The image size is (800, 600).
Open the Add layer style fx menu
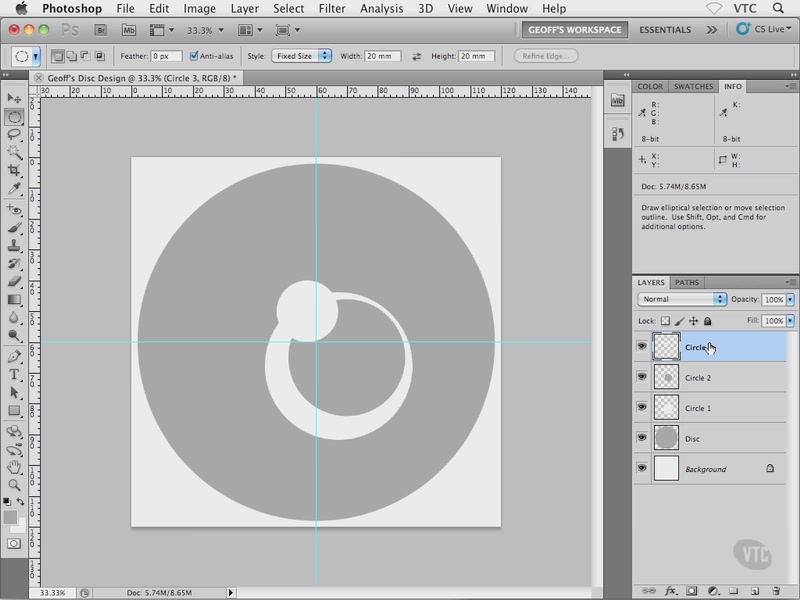point(670,591)
